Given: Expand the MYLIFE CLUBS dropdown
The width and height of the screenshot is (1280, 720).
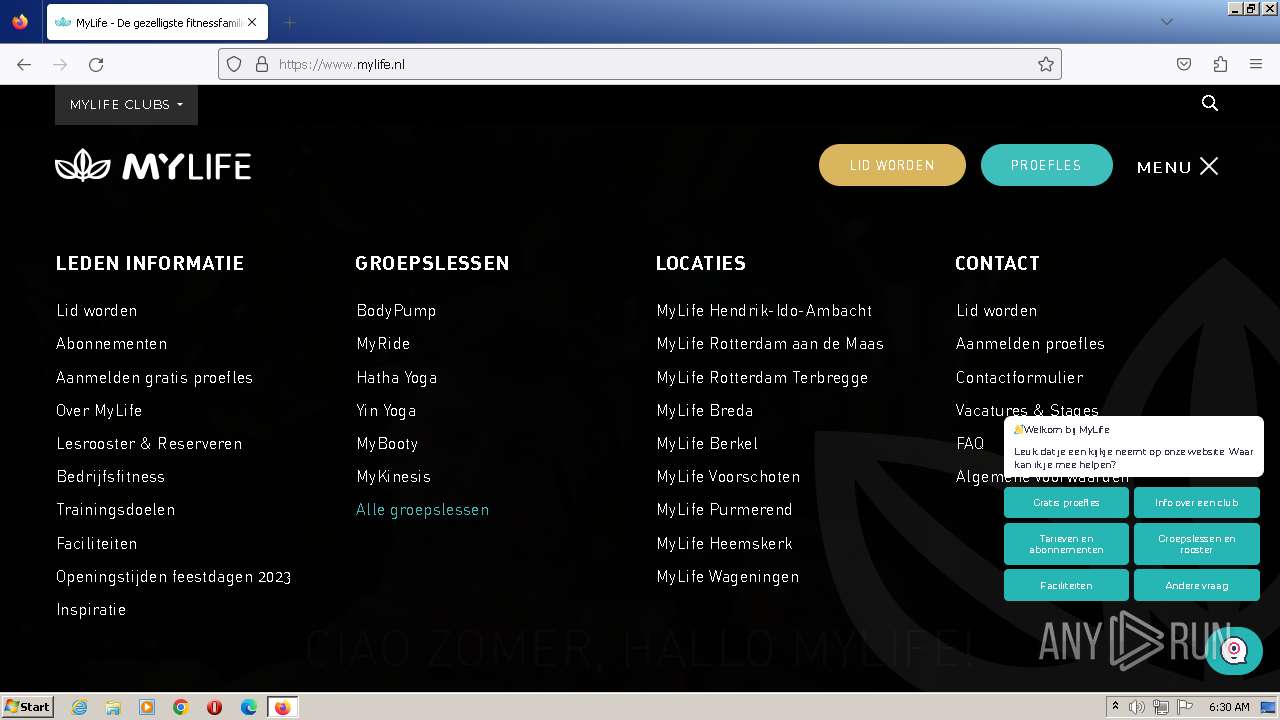Looking at the screenshot, I should pyautogui.click(x=126, y=104).
